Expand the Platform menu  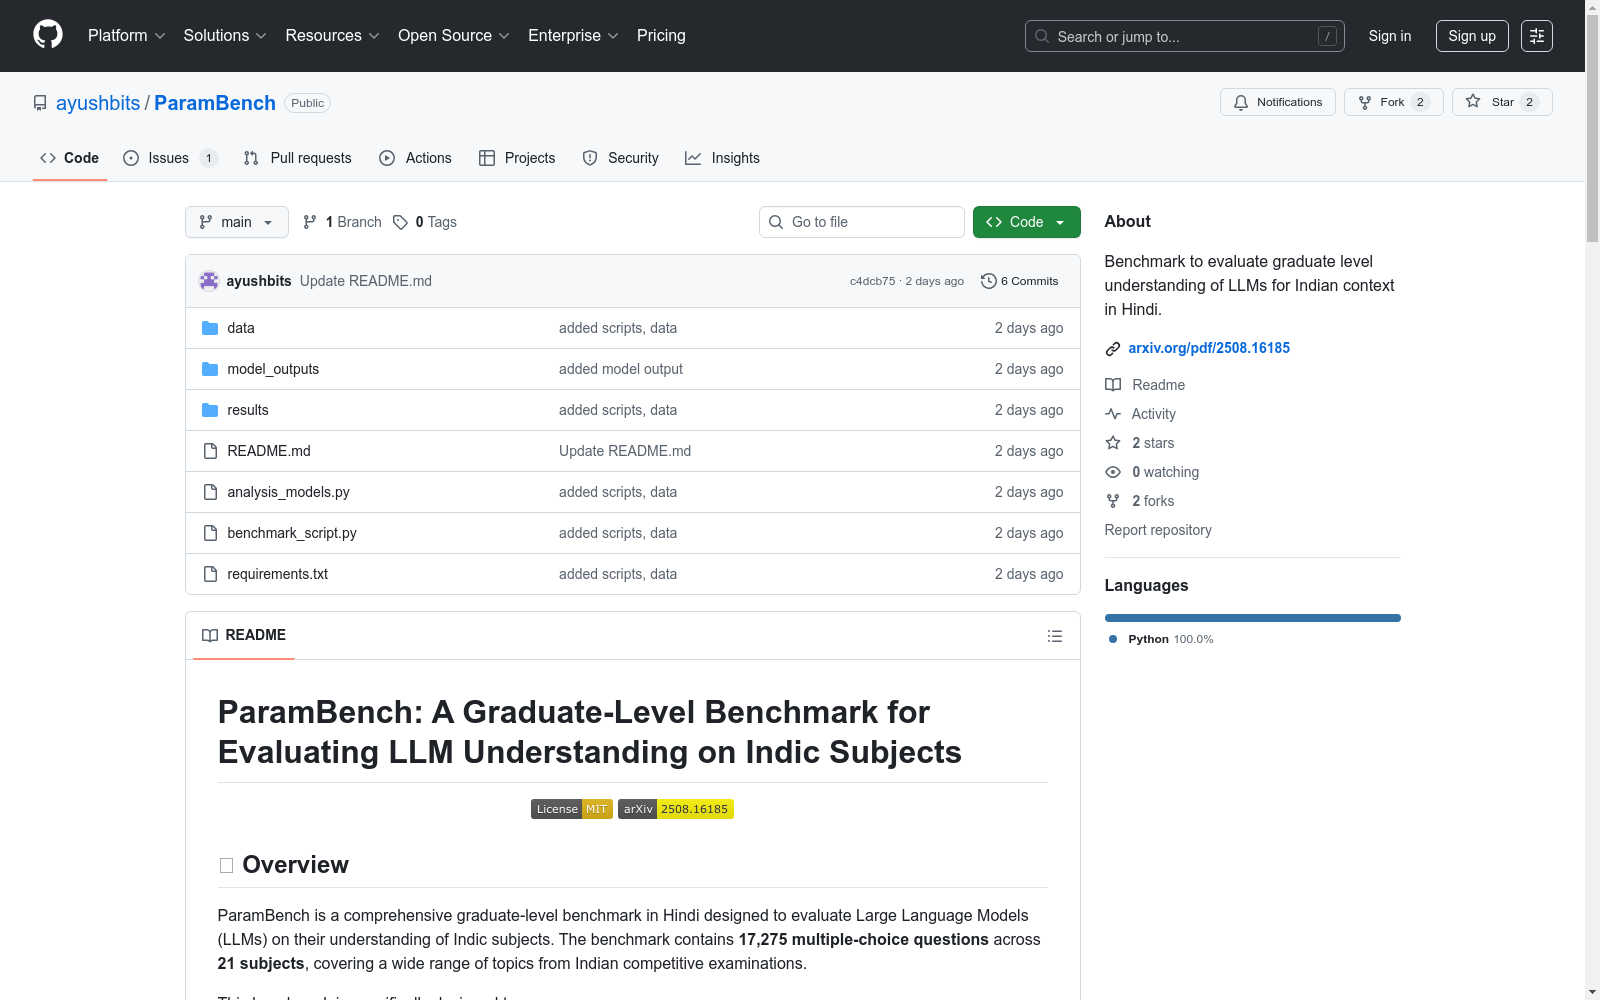127,35
